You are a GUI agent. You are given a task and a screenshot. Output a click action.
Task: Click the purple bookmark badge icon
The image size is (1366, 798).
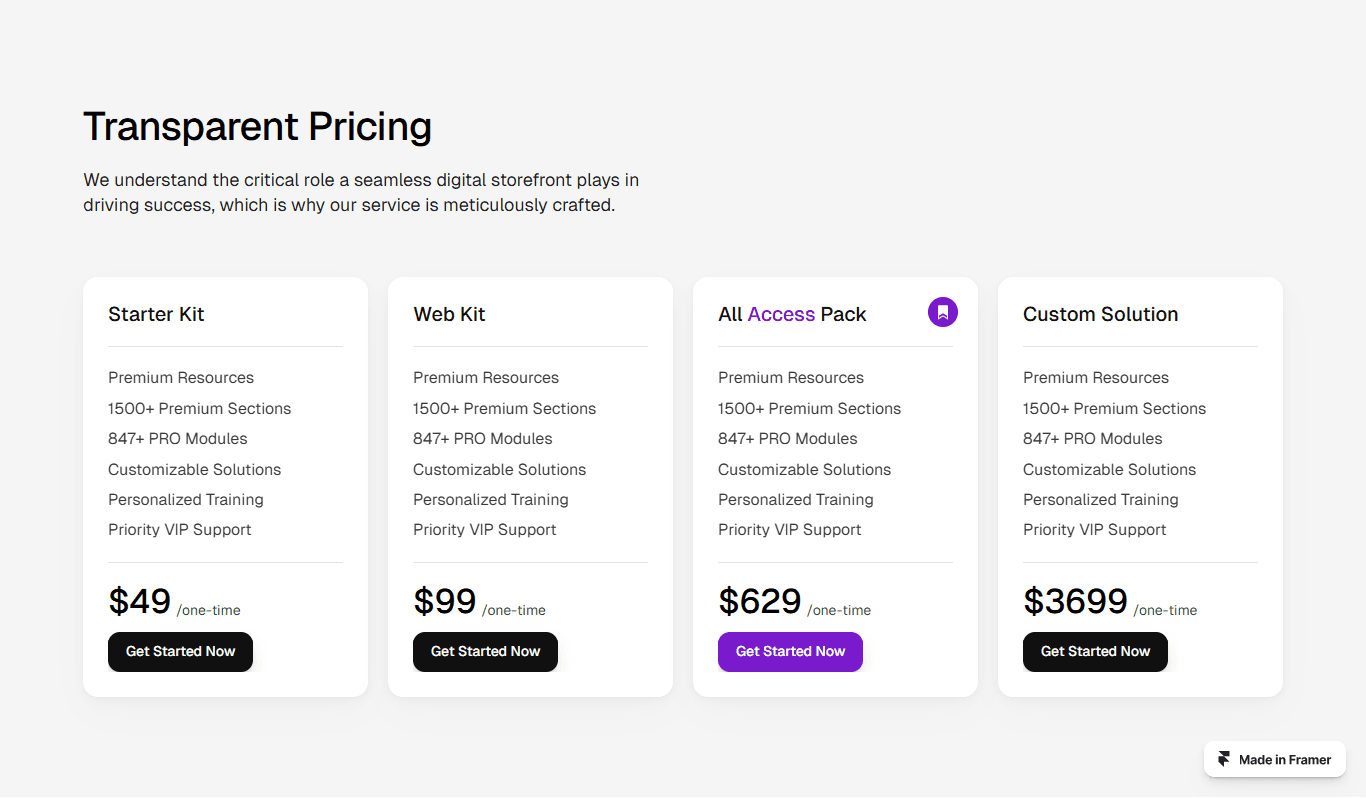click(943, 312)
